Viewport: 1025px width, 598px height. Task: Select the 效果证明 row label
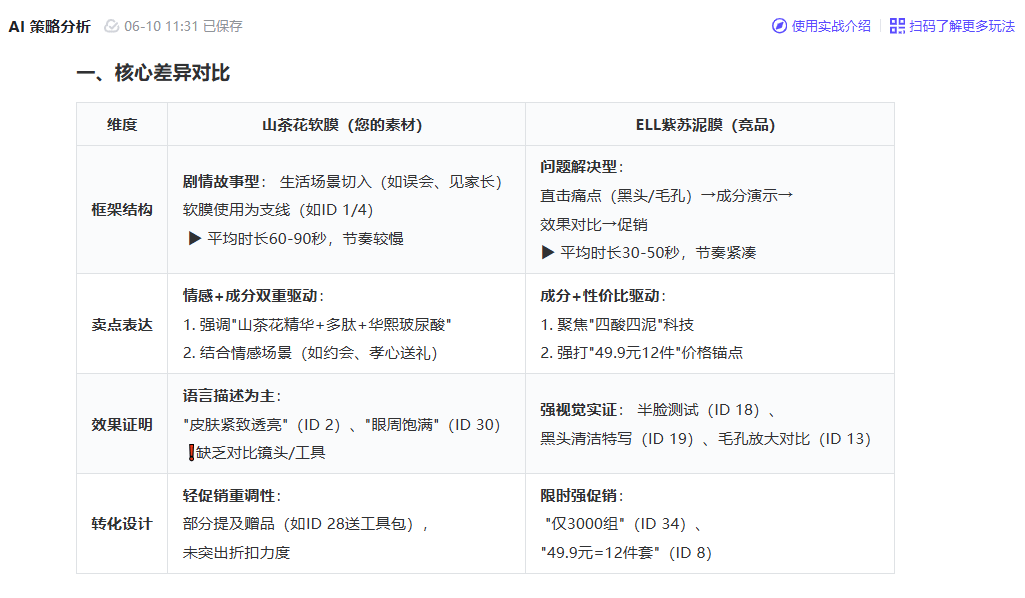click(122, 424)
